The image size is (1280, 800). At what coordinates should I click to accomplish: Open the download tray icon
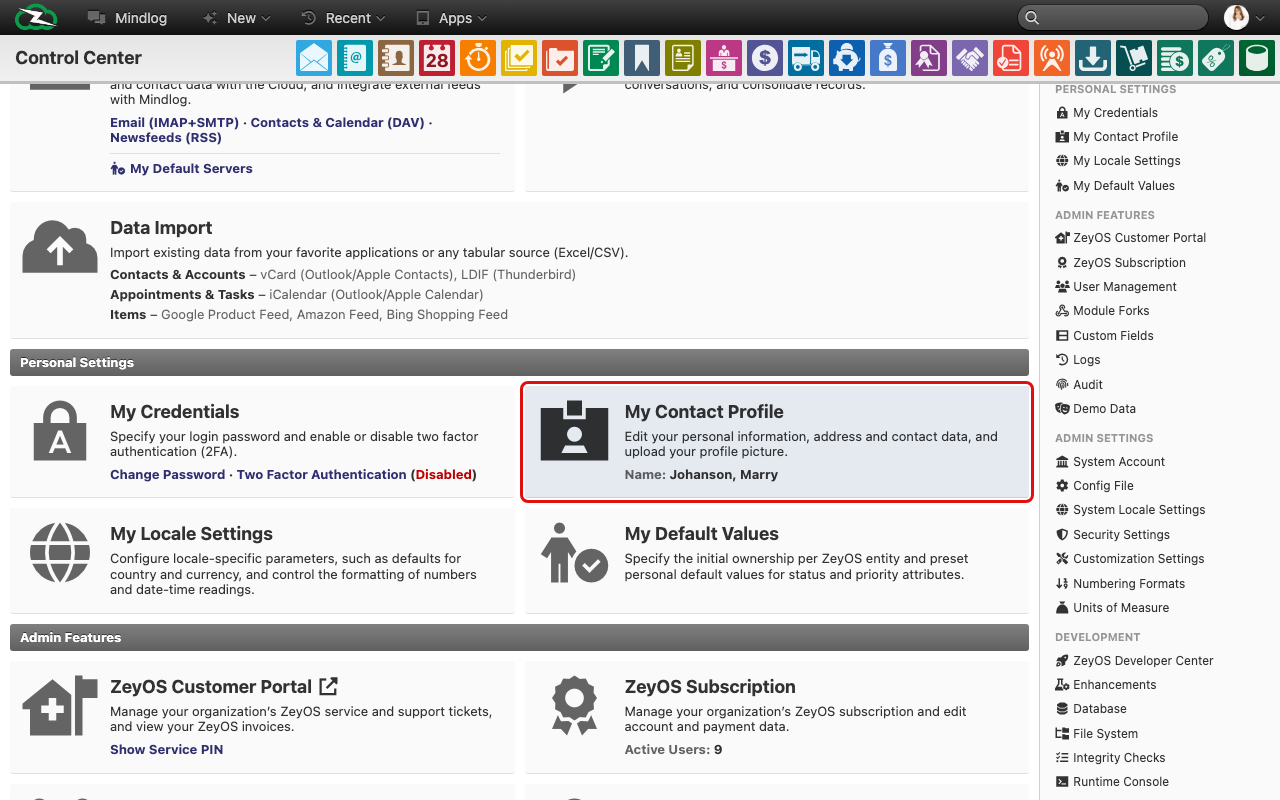click(x=1093, y=58)
